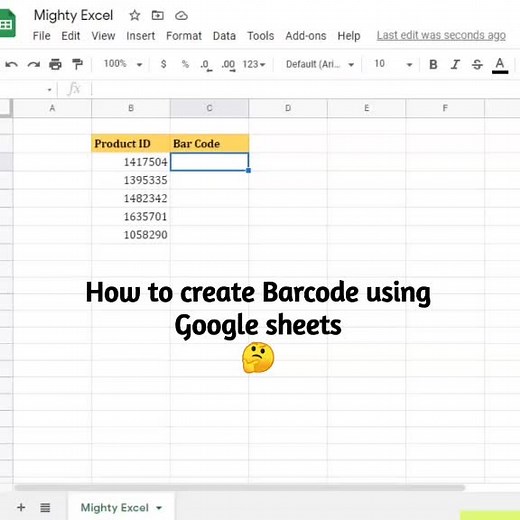Check the cloud document status icon
Viewport: 520px width, 520px height.
[181, 16]
